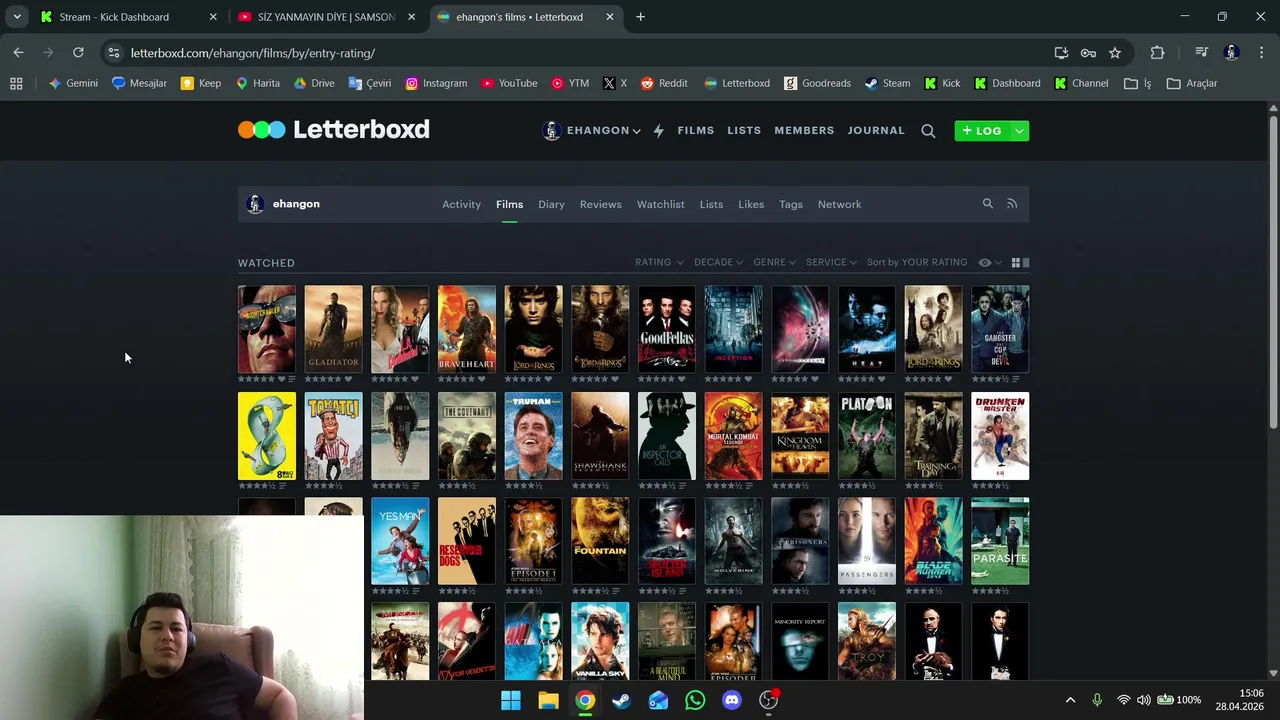The width and height of the screenshot is (1280, 720).
Task: Open the Gladiator film poster
Action: point(334,329)
